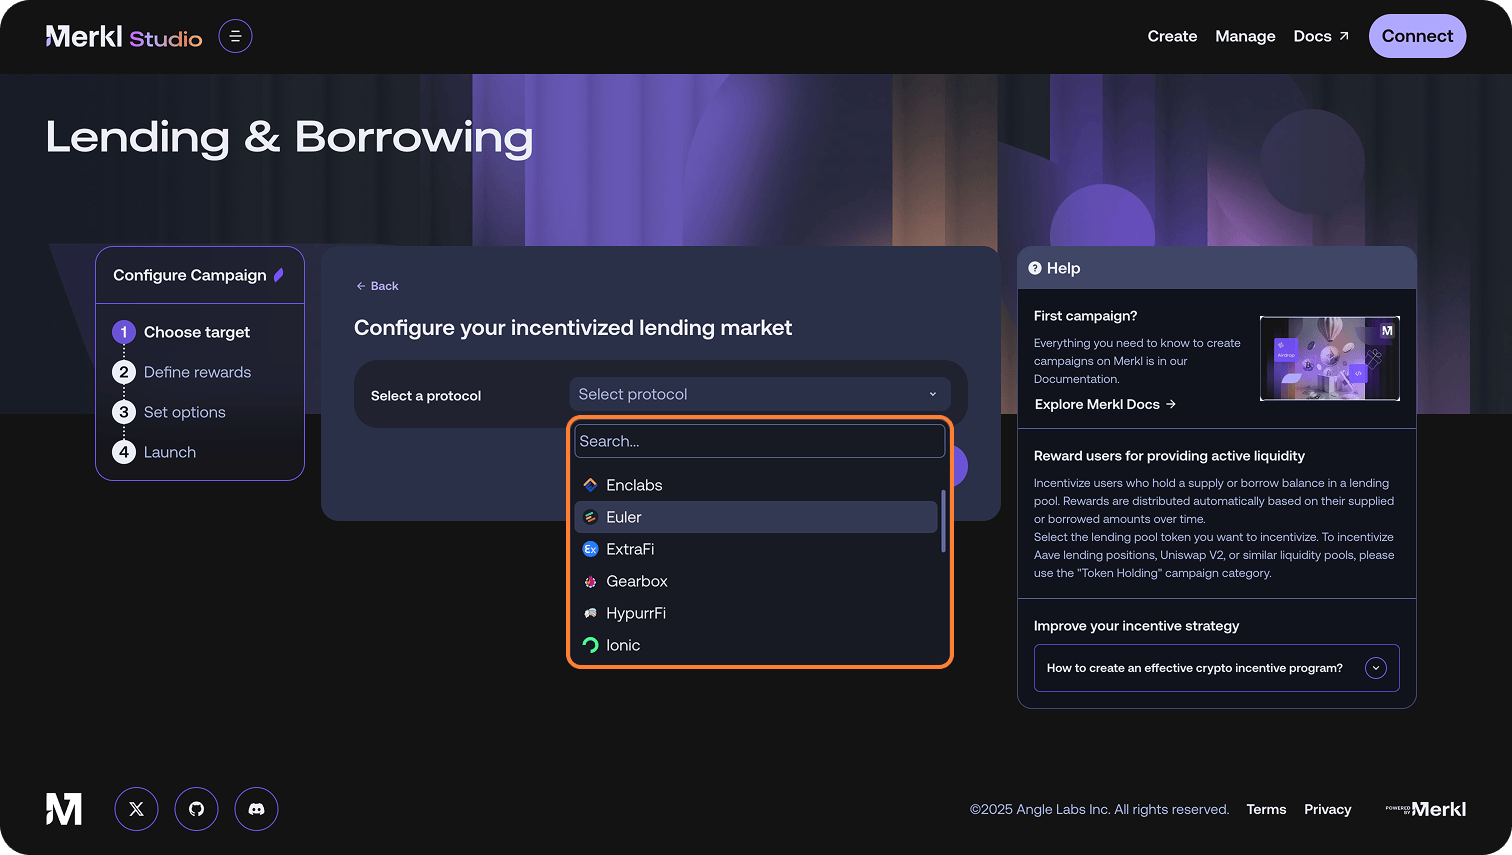The height and width of the screenshot is (855, 1512).
Task: Open the X (Twitter) social icon
Action: [x=136, y=809]
